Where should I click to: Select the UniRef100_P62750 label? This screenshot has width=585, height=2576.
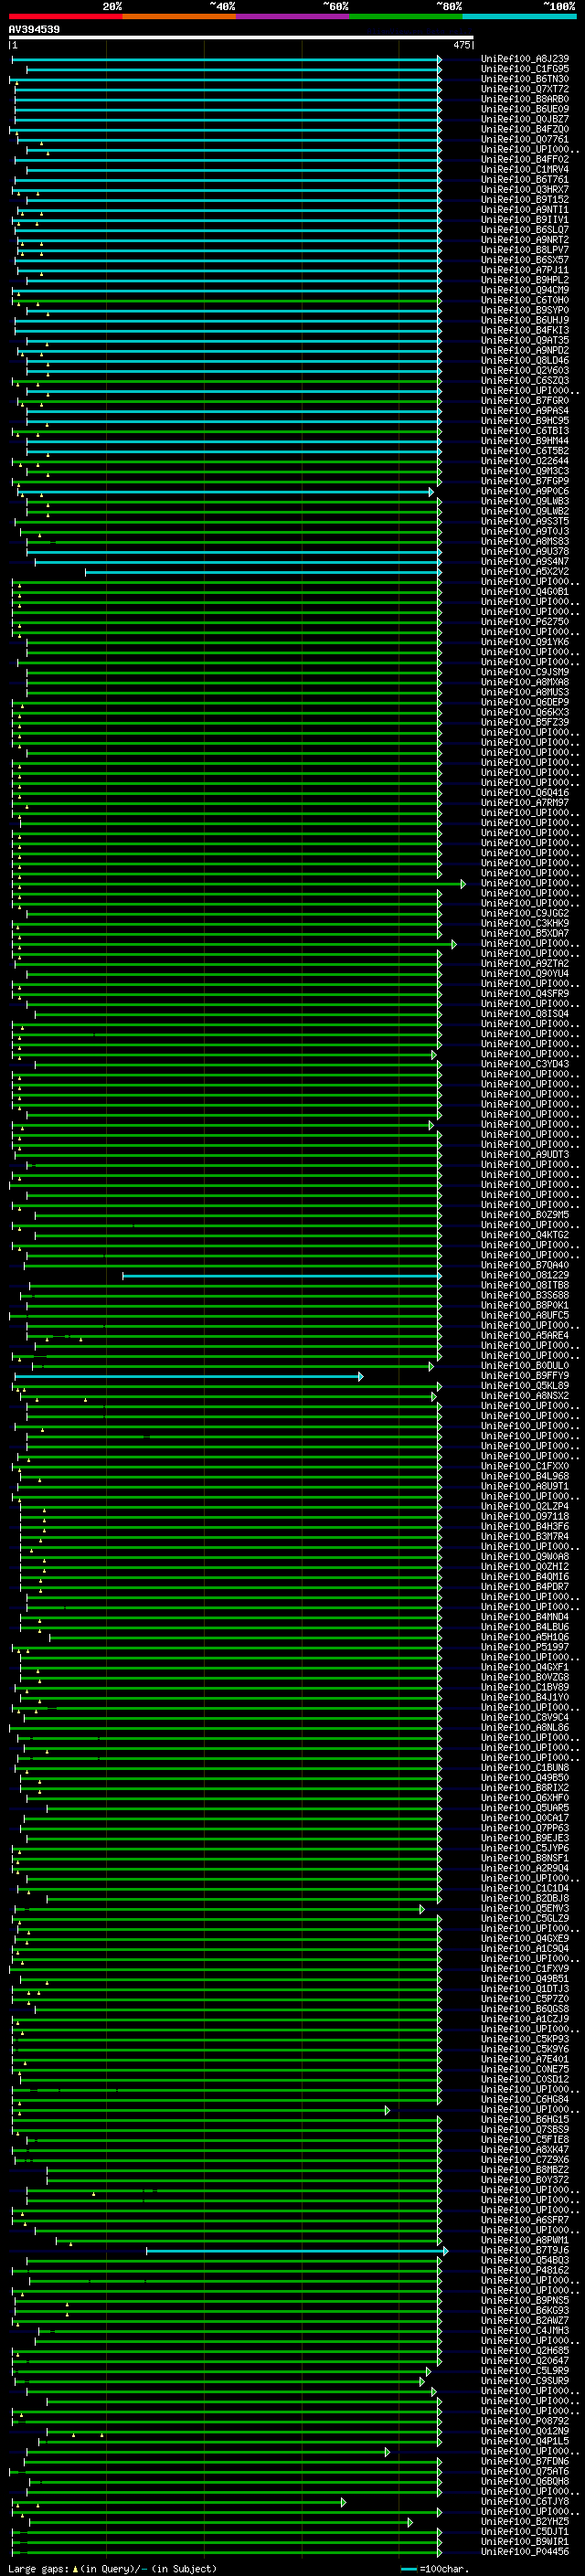[x=525, y=622]
